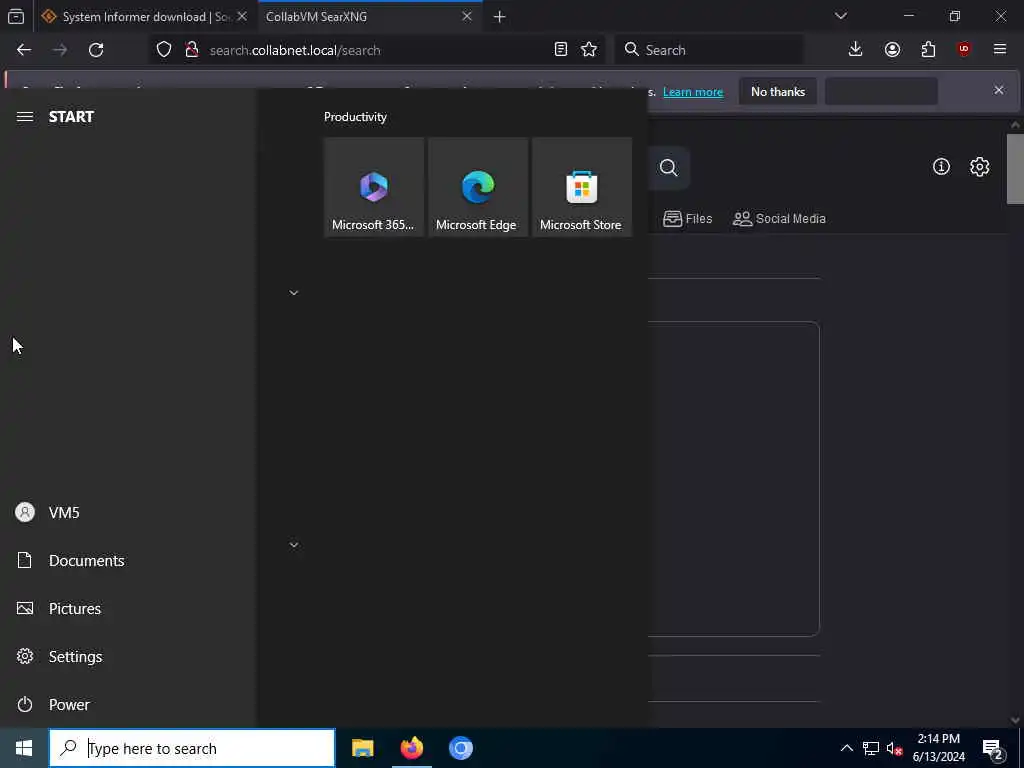Open the Firefox downloads panel
1024x768 pixels.
pos(856,50)
